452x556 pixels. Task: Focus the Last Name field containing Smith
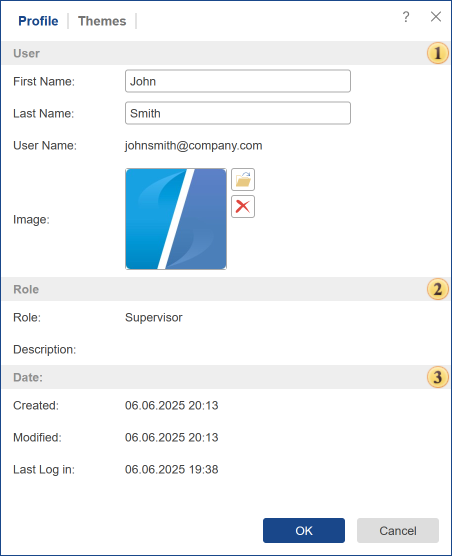tap(238, 113)
